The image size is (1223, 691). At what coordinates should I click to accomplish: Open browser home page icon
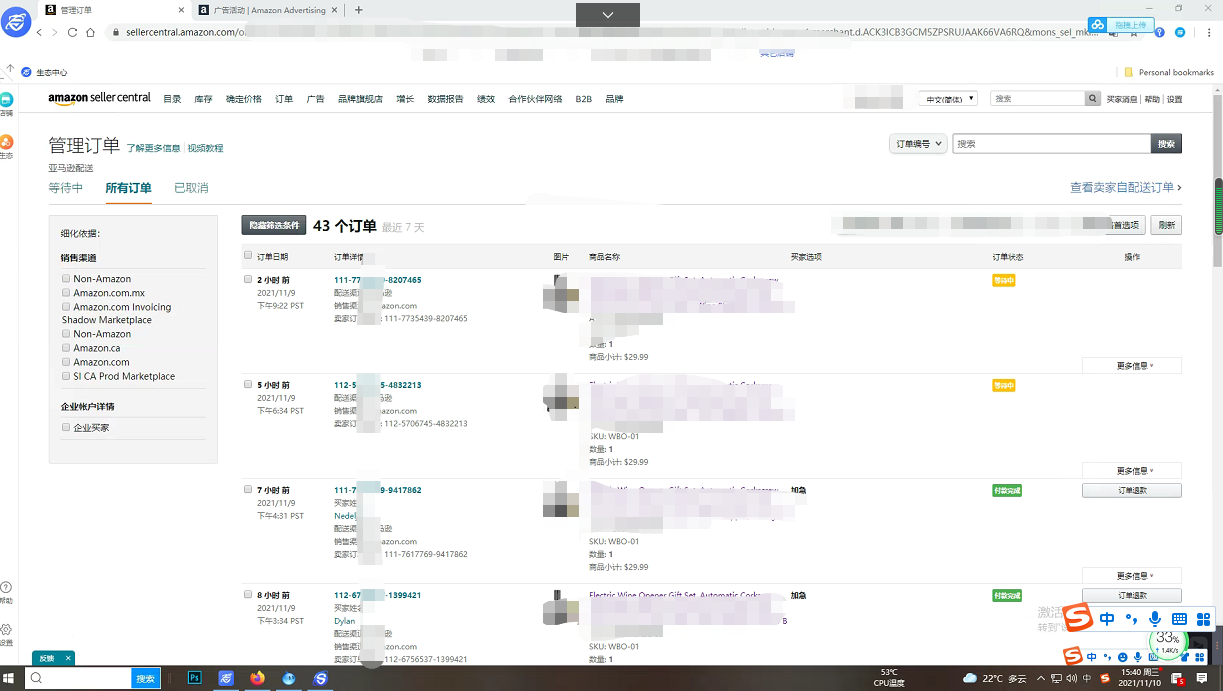click(x=91, y=32)
